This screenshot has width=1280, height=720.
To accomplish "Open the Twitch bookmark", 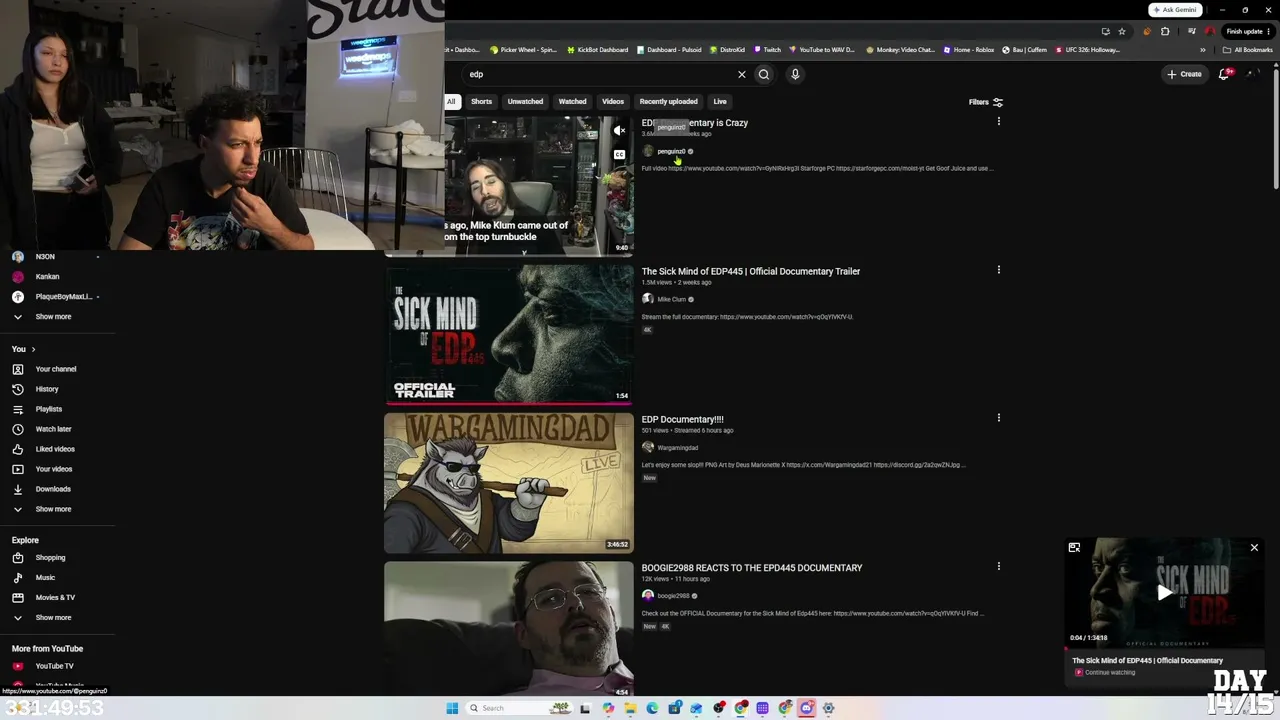I will 767,50.
